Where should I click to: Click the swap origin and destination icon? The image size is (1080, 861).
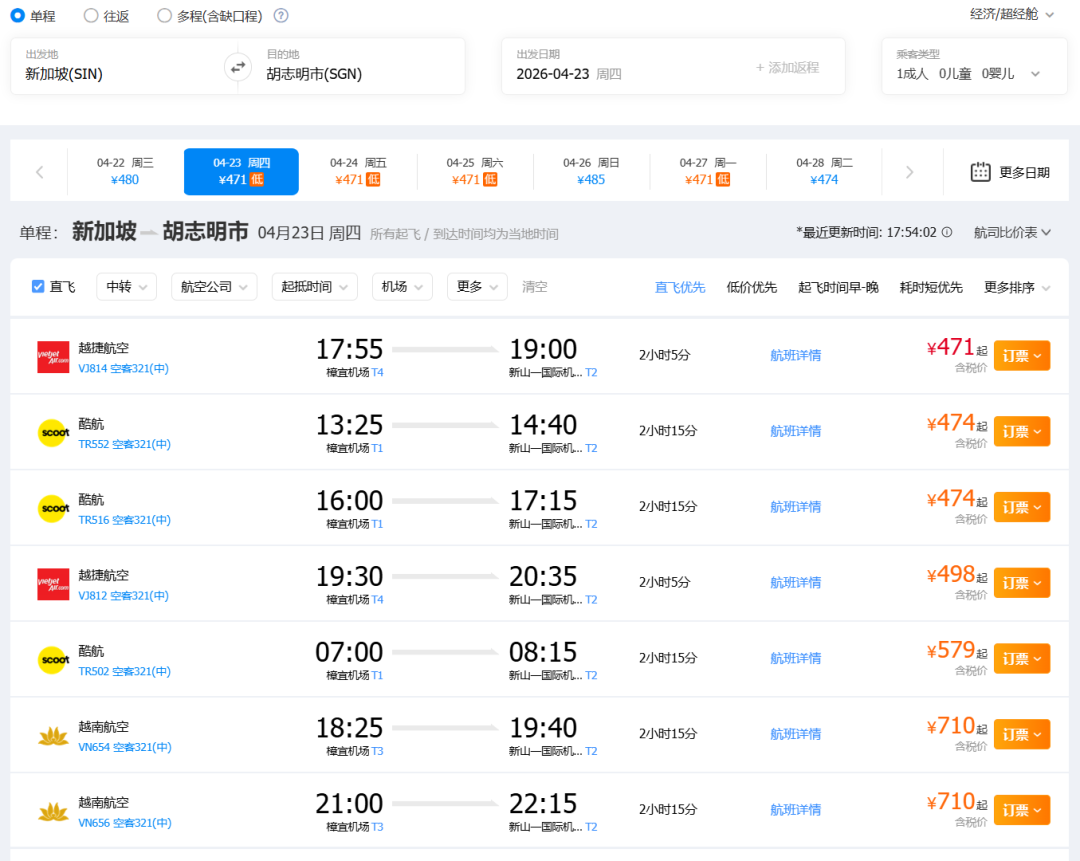coord(237,67)
